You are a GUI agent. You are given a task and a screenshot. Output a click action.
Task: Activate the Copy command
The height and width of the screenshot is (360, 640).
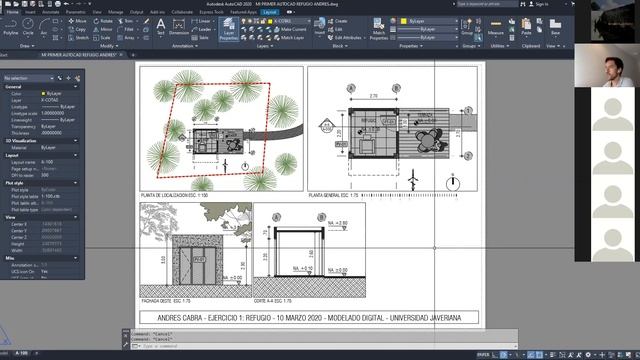(x=77, y=29)
